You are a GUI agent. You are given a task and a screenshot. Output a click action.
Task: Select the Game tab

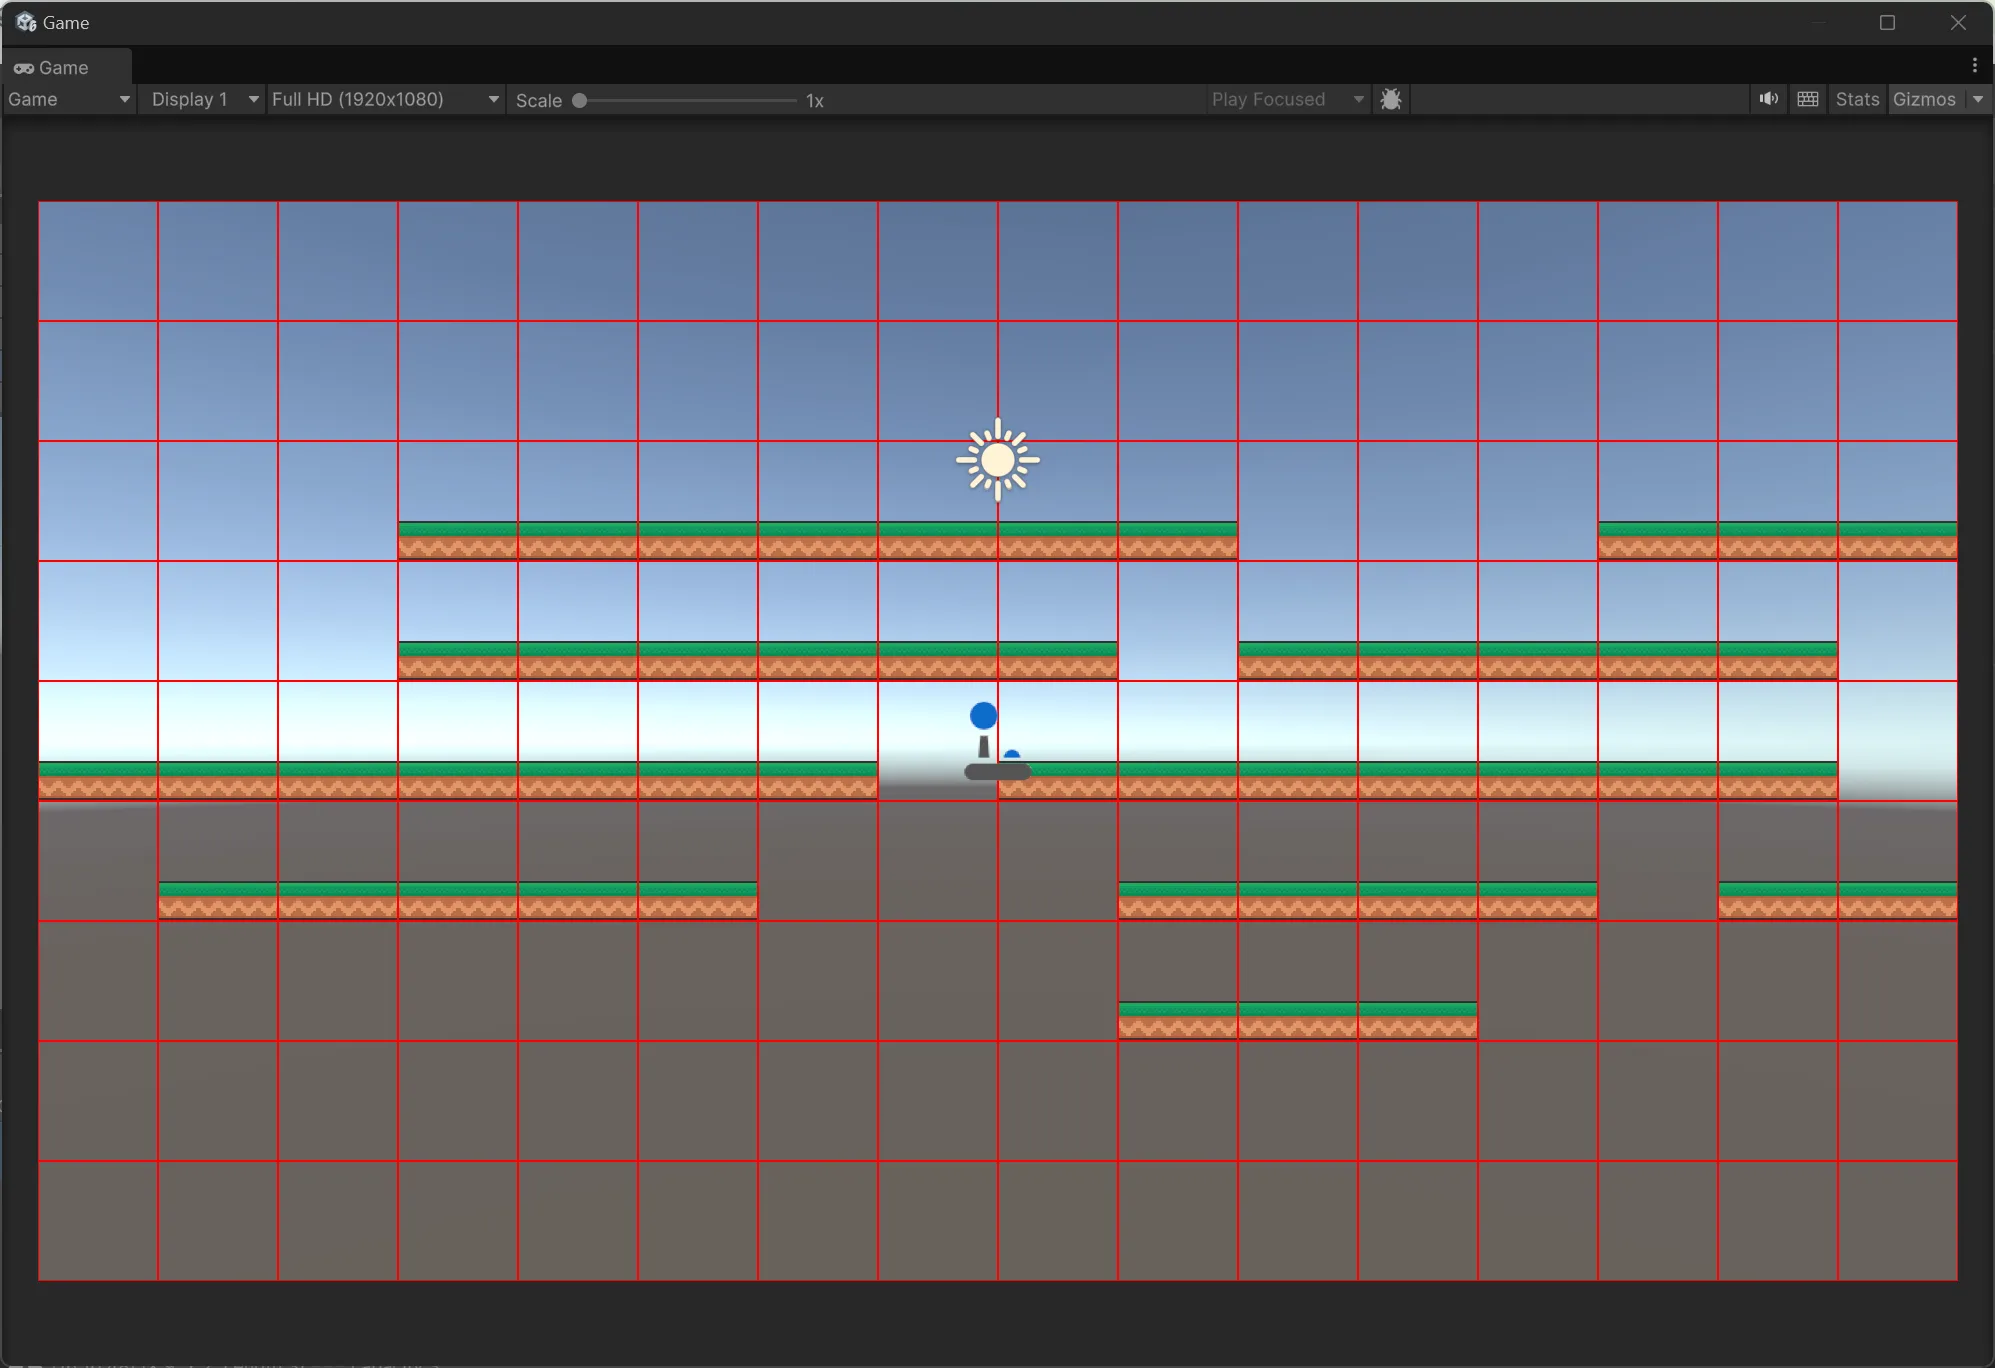pyautogui.click(x=64, y=68)
